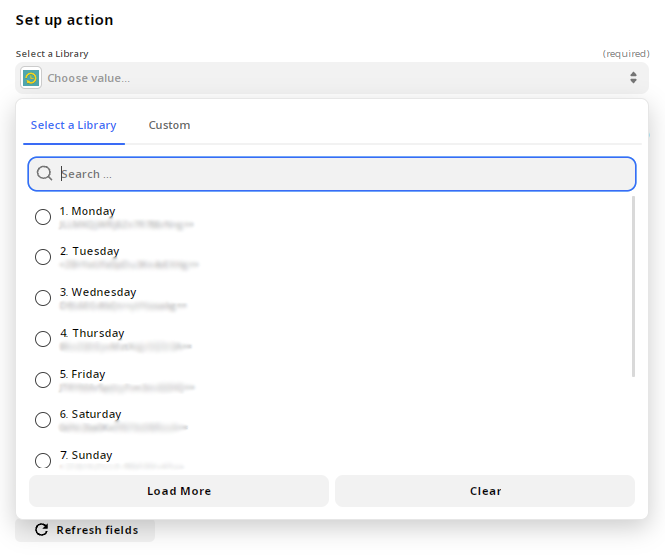Select the Sunday radio button
Viewport: 665px width, 555px height.
pos(43,460)
